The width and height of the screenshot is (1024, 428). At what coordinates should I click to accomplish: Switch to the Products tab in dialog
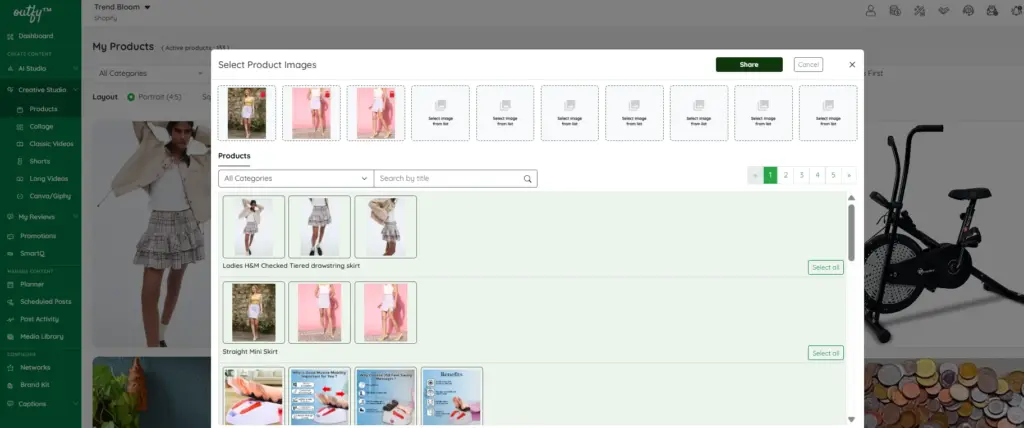234,156
